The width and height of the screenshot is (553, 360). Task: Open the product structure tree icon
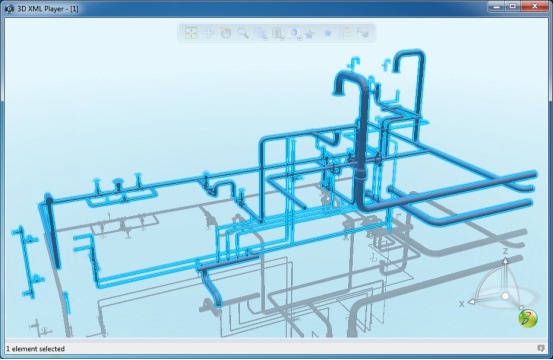[x=345, y=33]
